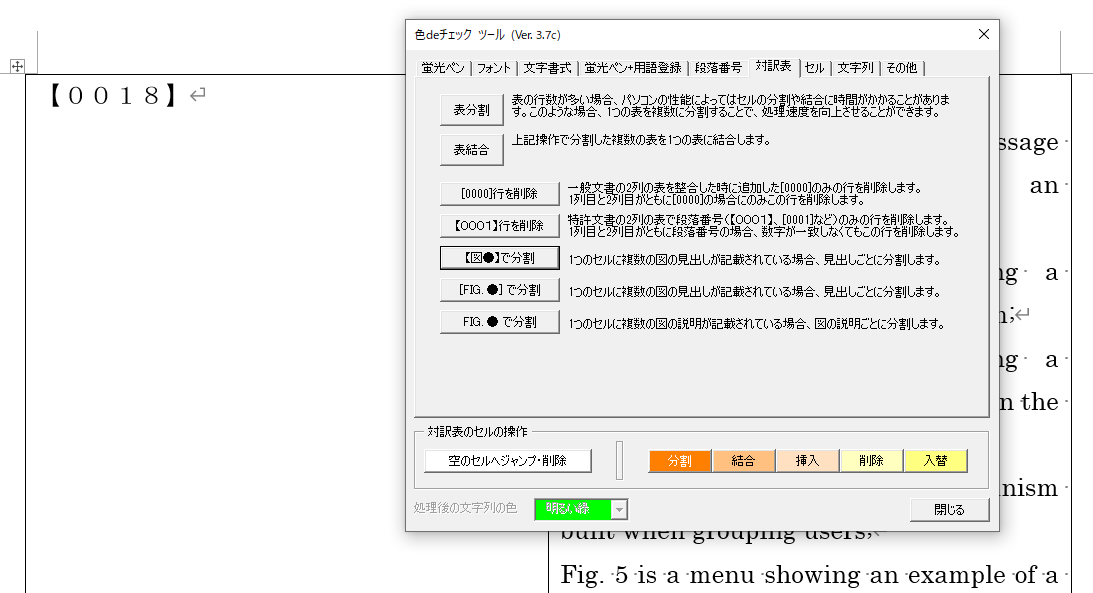Expand the 明るい緑 color dropdown arrow

[620, 510]
